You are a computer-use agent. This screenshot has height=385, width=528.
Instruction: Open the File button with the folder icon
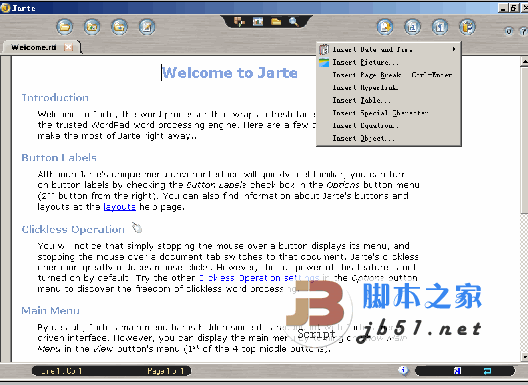[65, 27]
